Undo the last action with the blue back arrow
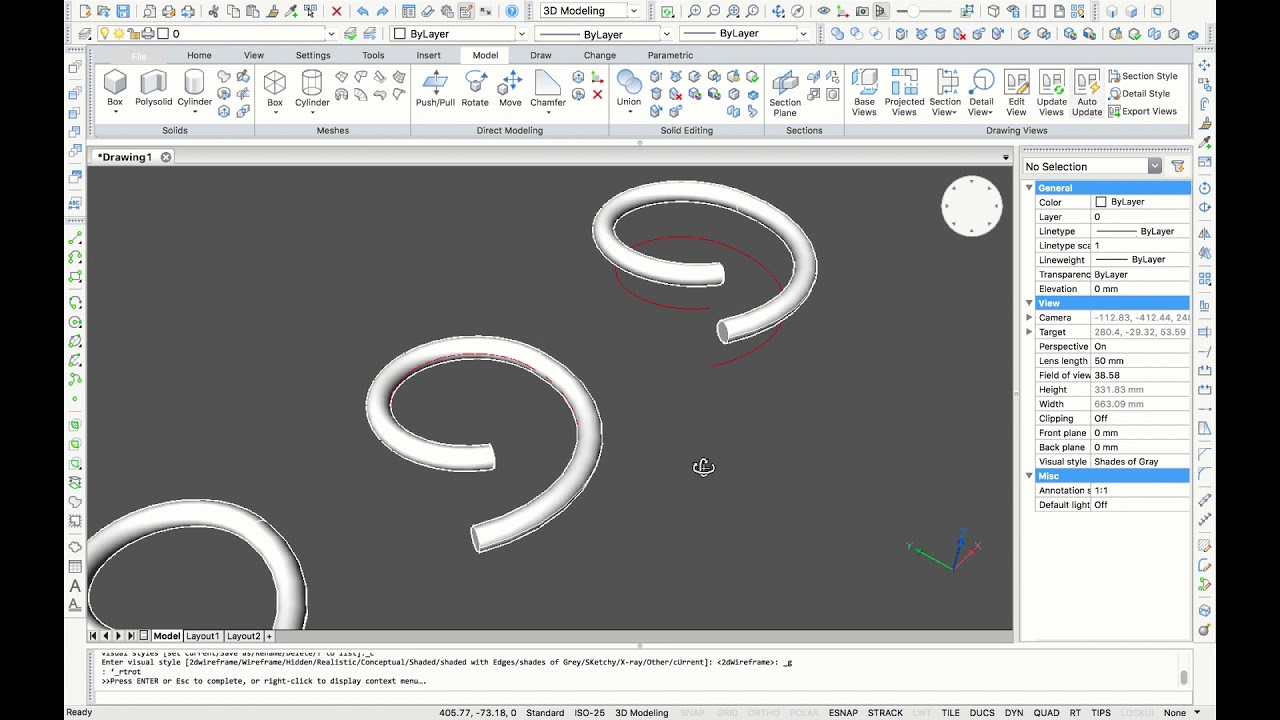The height and width of the screenshot is (720, 1280). click(x=362, y=11)
